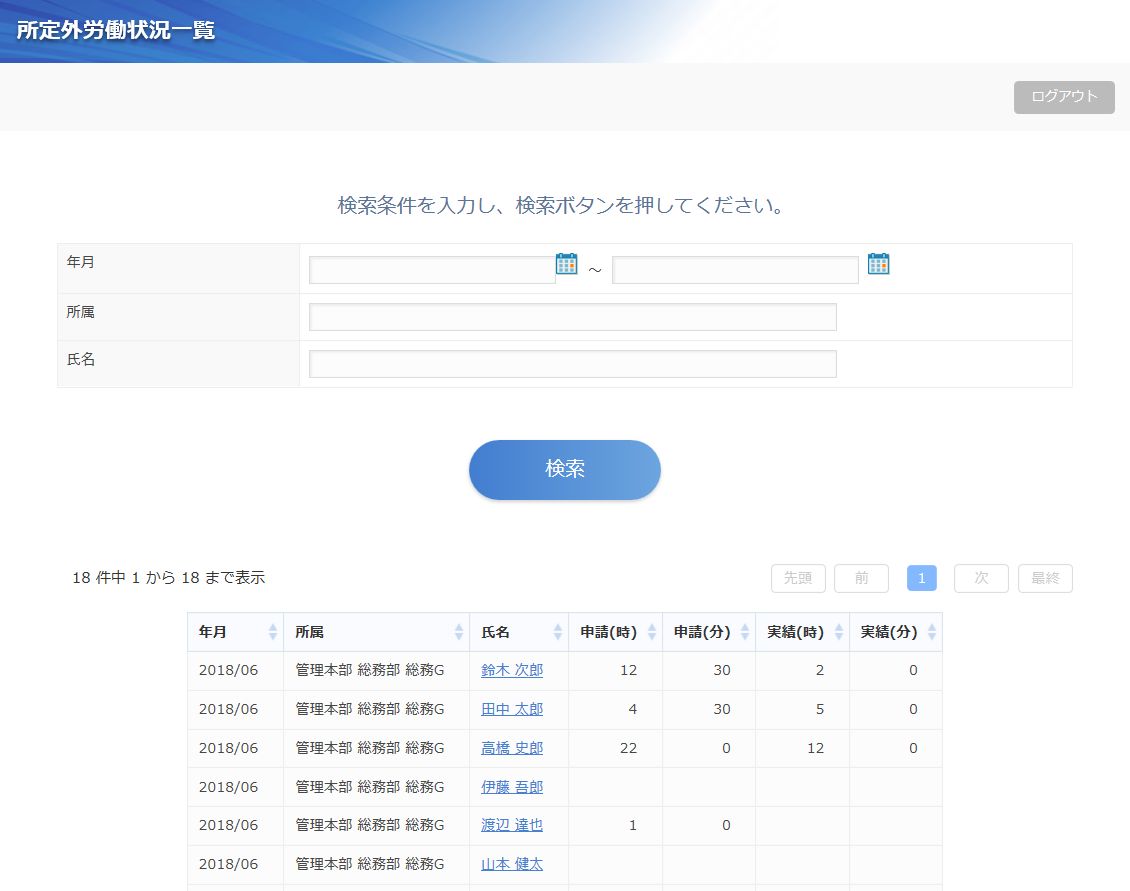Click the ログアウト logout button
This screenshot has height=891, width=1130.
[1064, 97]
